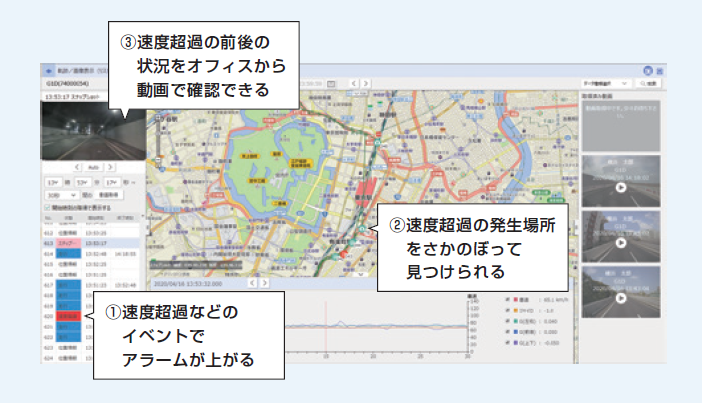702x403 pixels.
Task: Go to previous date with the arrow beside the calendar
Action: tap(354, 83)
